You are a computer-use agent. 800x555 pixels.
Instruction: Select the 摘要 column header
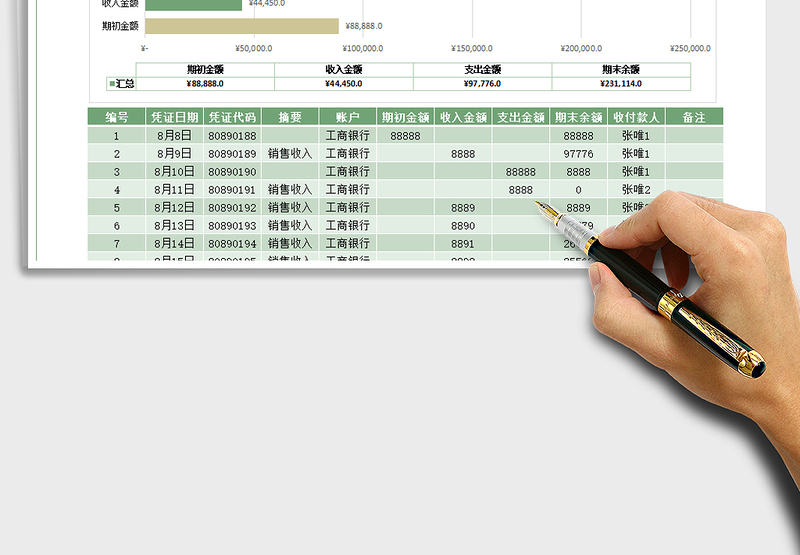[x=290, y=117]
